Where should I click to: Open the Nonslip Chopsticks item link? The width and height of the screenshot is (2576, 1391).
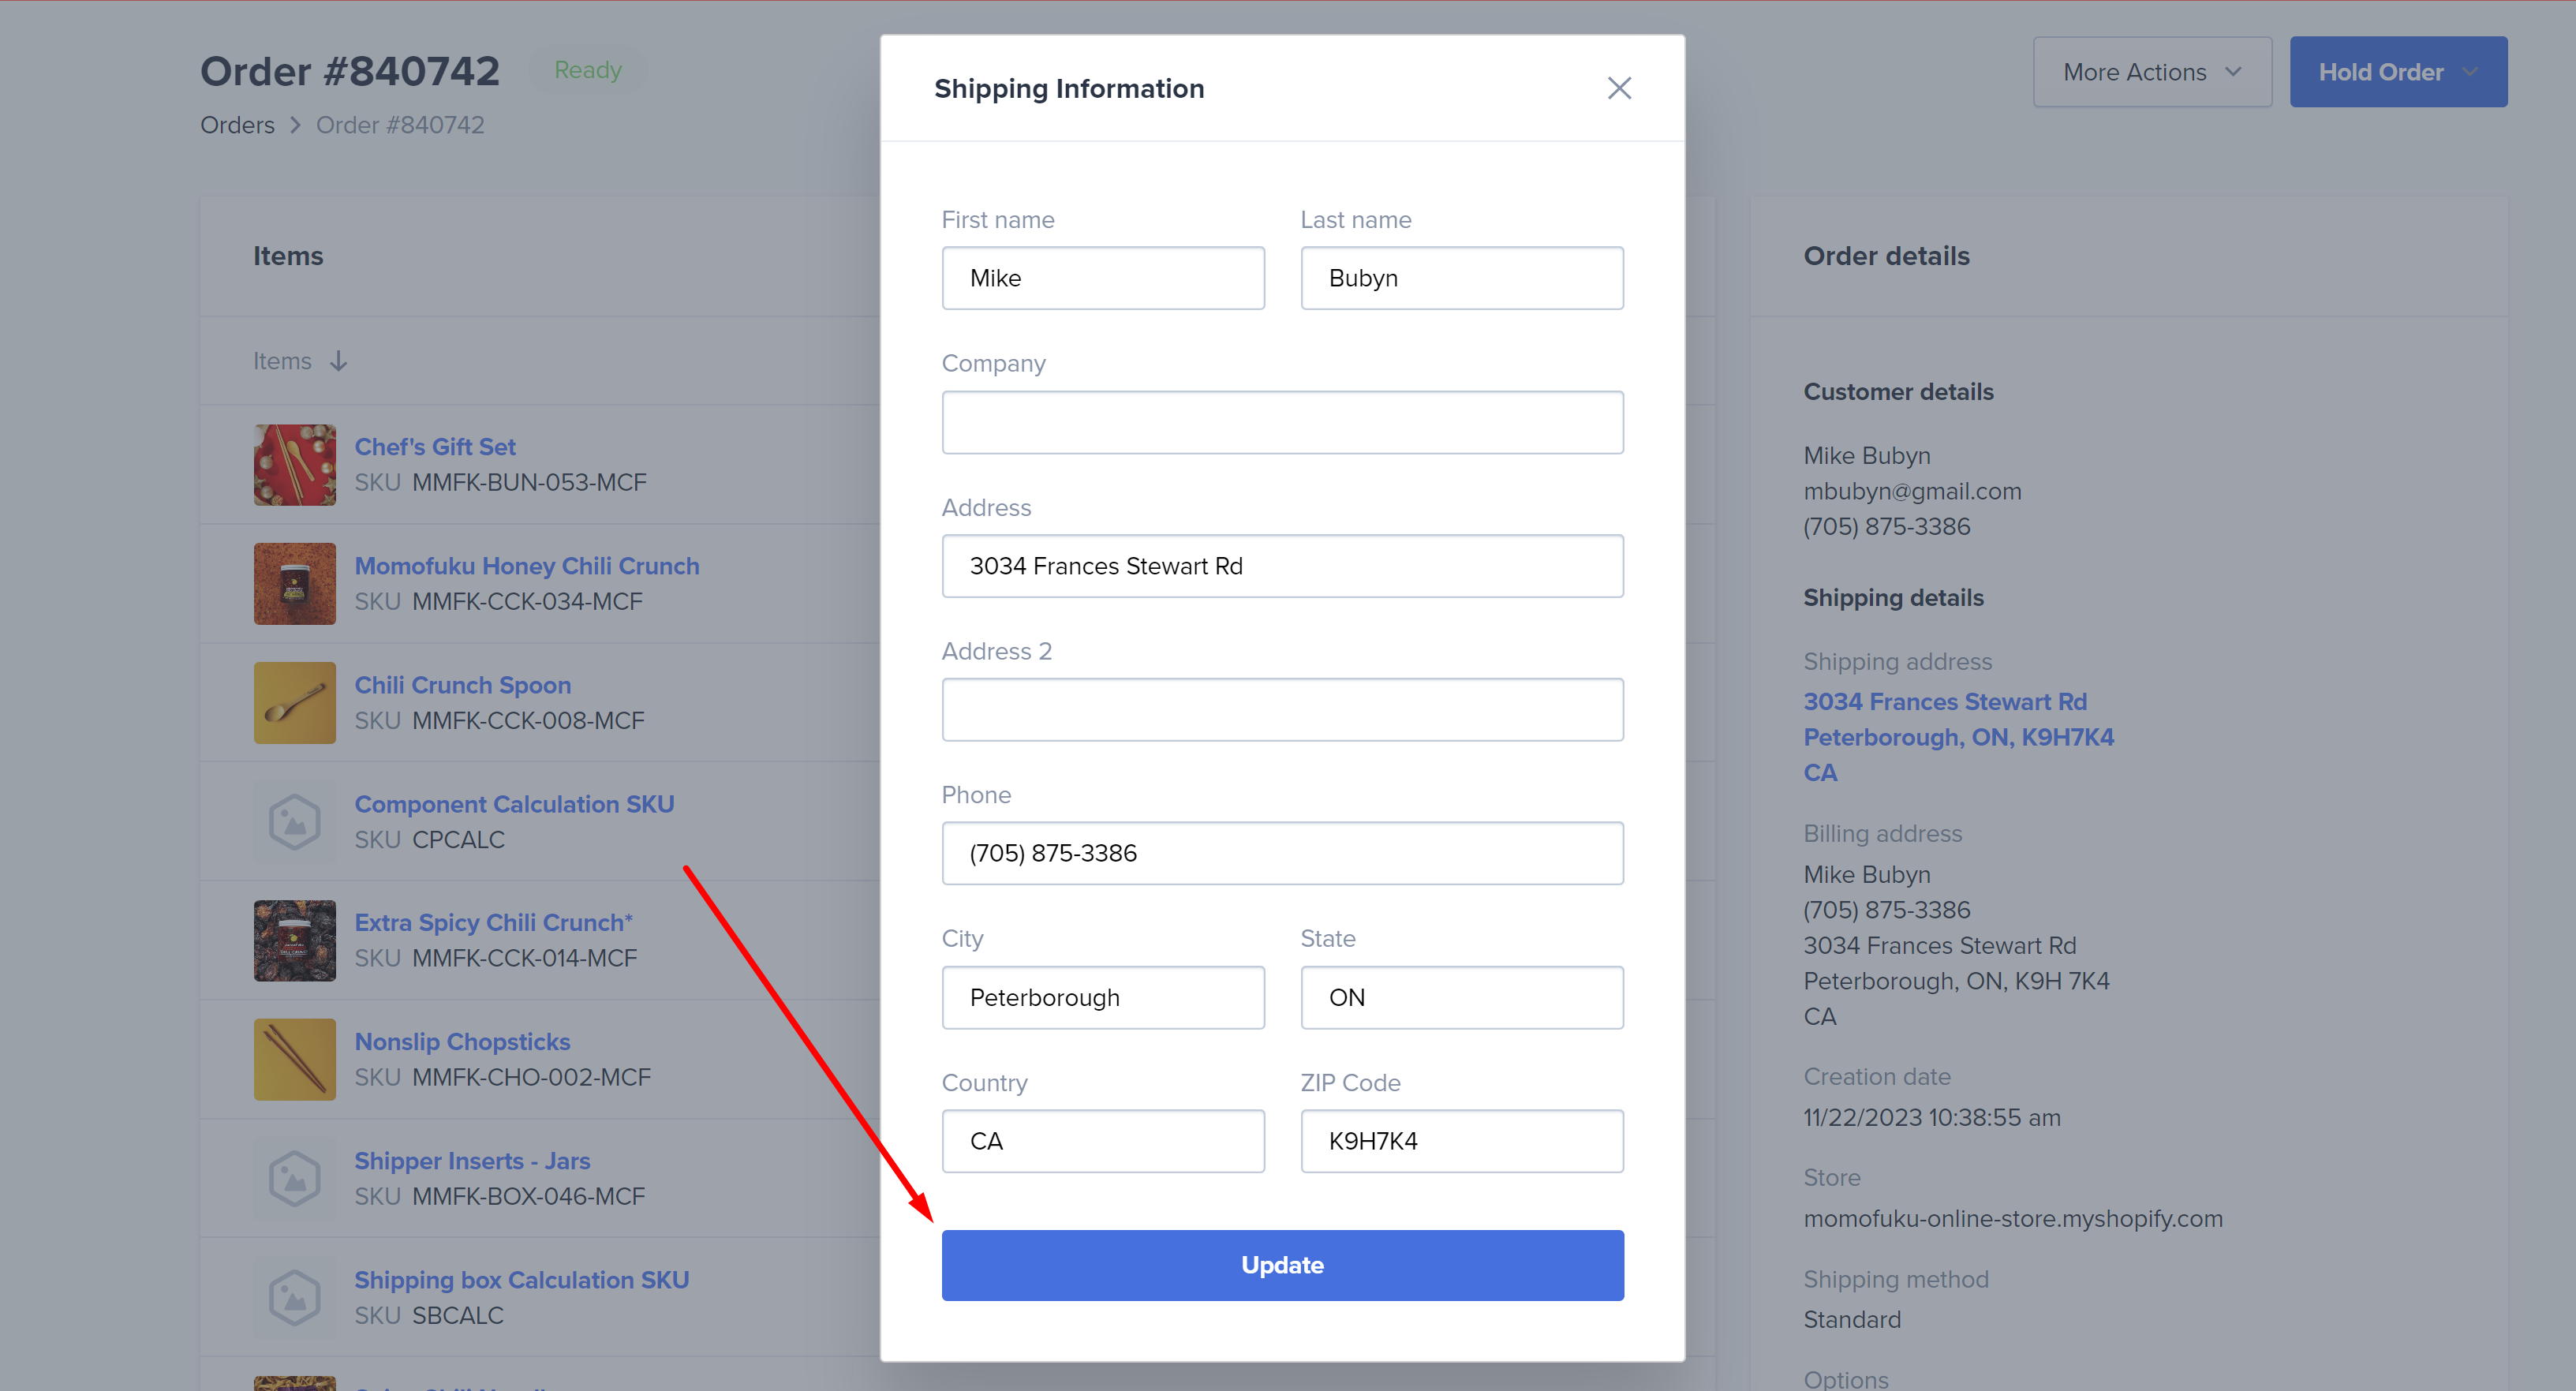coord(462,1041)
